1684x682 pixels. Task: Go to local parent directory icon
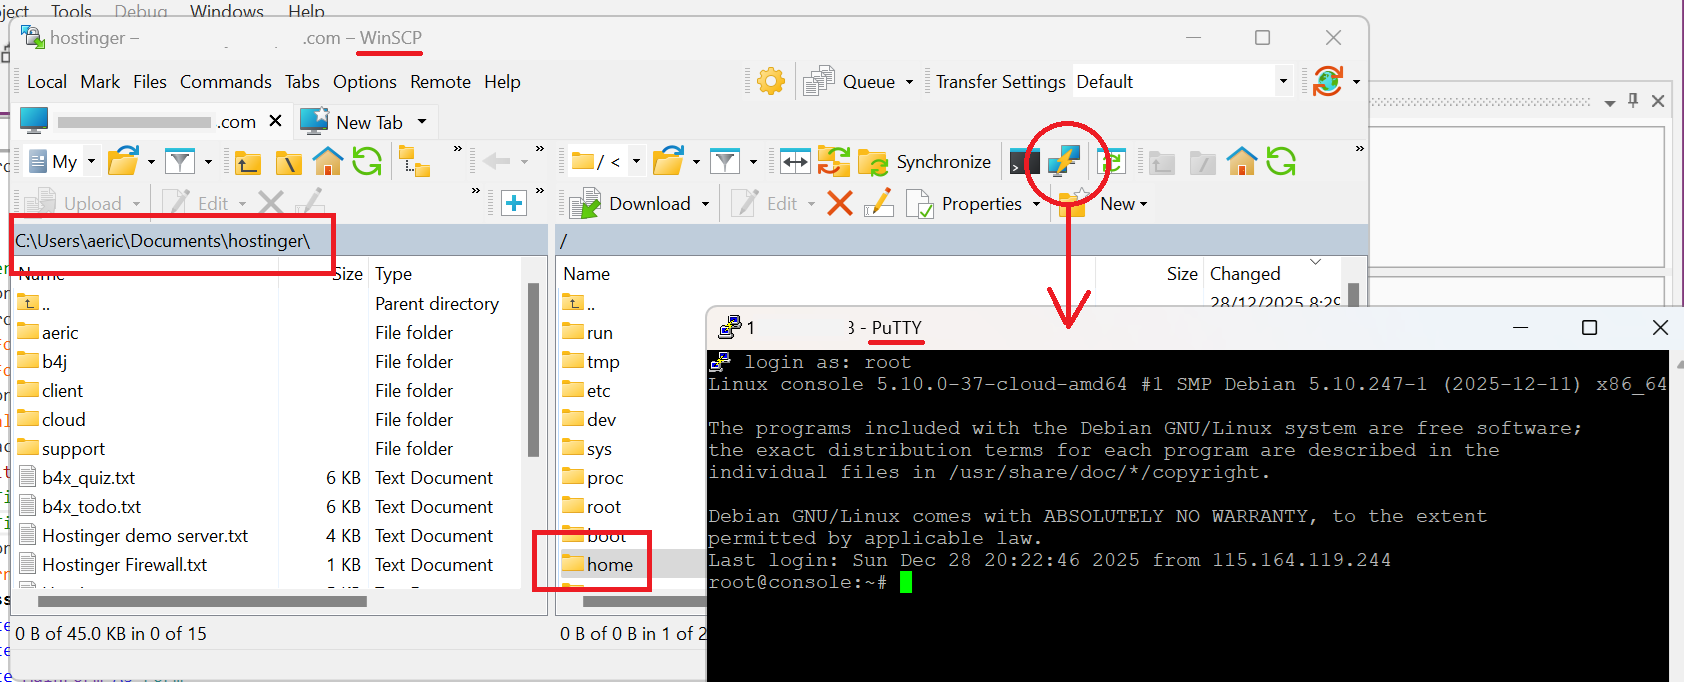point(248,162)
